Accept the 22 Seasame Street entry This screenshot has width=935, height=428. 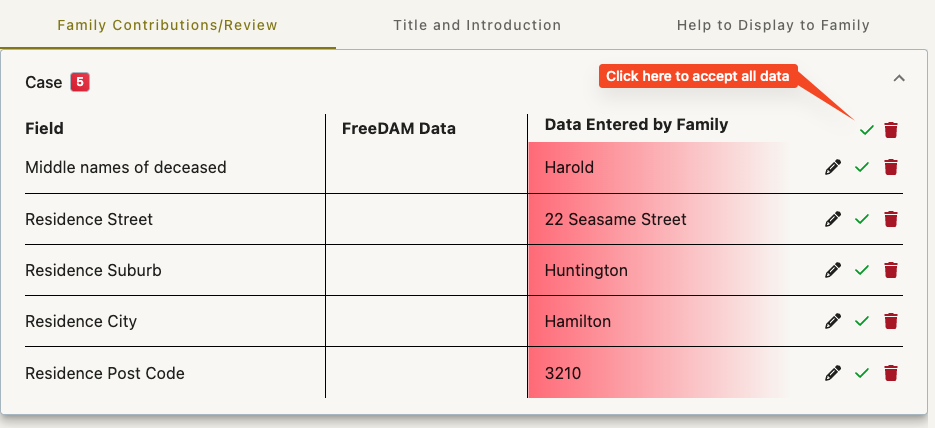[862, 219]
